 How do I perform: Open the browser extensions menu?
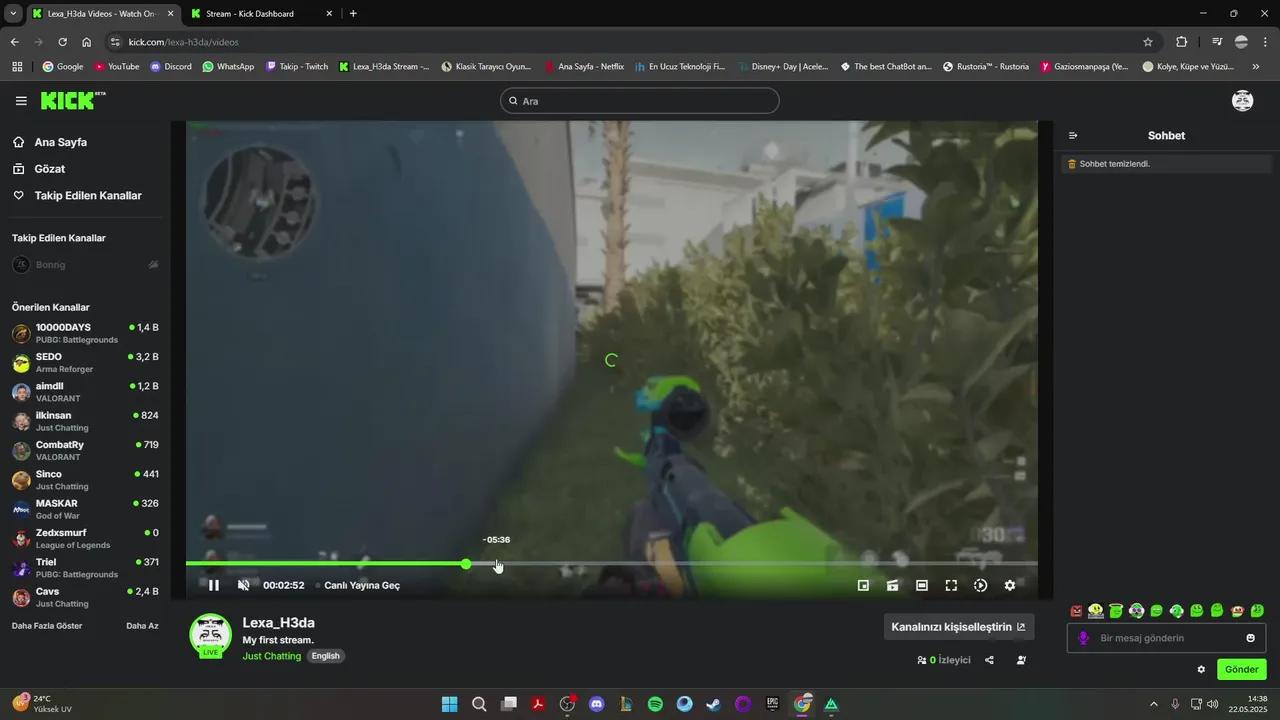tap(1182, 42)
